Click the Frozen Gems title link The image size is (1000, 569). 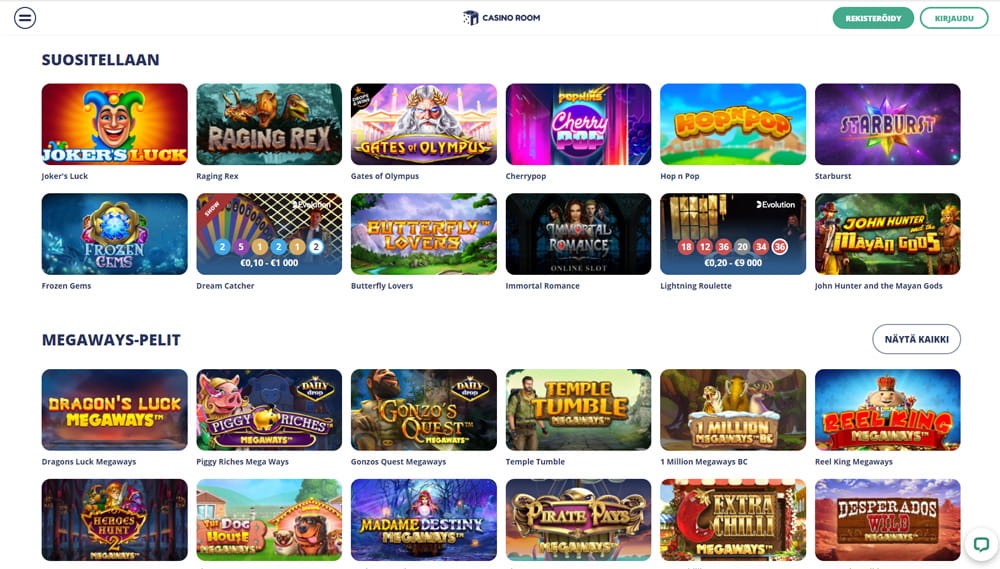click(x=66, y=286)
